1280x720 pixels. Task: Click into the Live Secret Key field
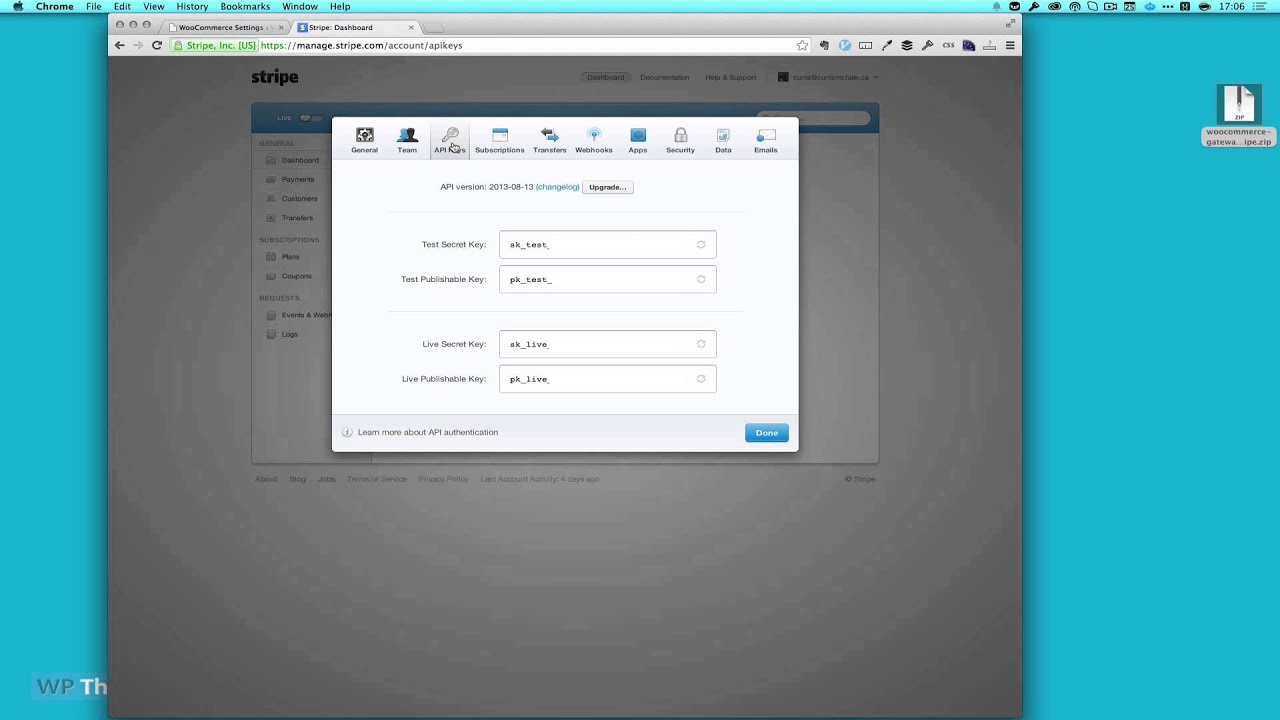tap(607, 344)
